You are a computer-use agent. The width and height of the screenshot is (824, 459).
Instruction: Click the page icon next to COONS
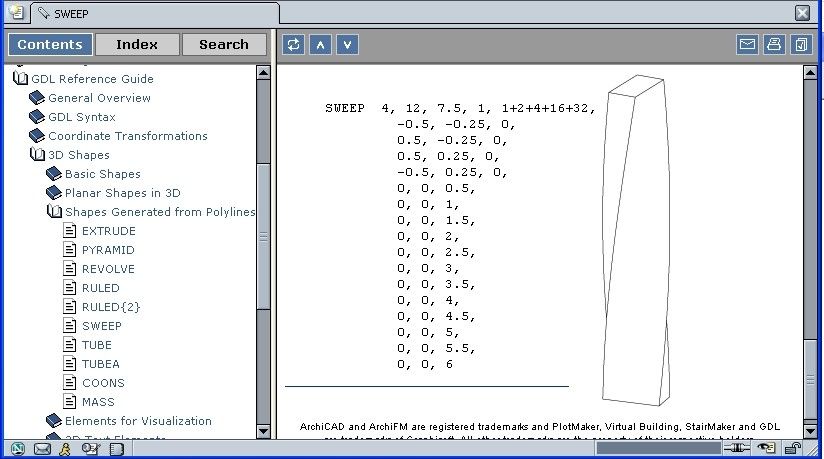(x=69, y=382)
